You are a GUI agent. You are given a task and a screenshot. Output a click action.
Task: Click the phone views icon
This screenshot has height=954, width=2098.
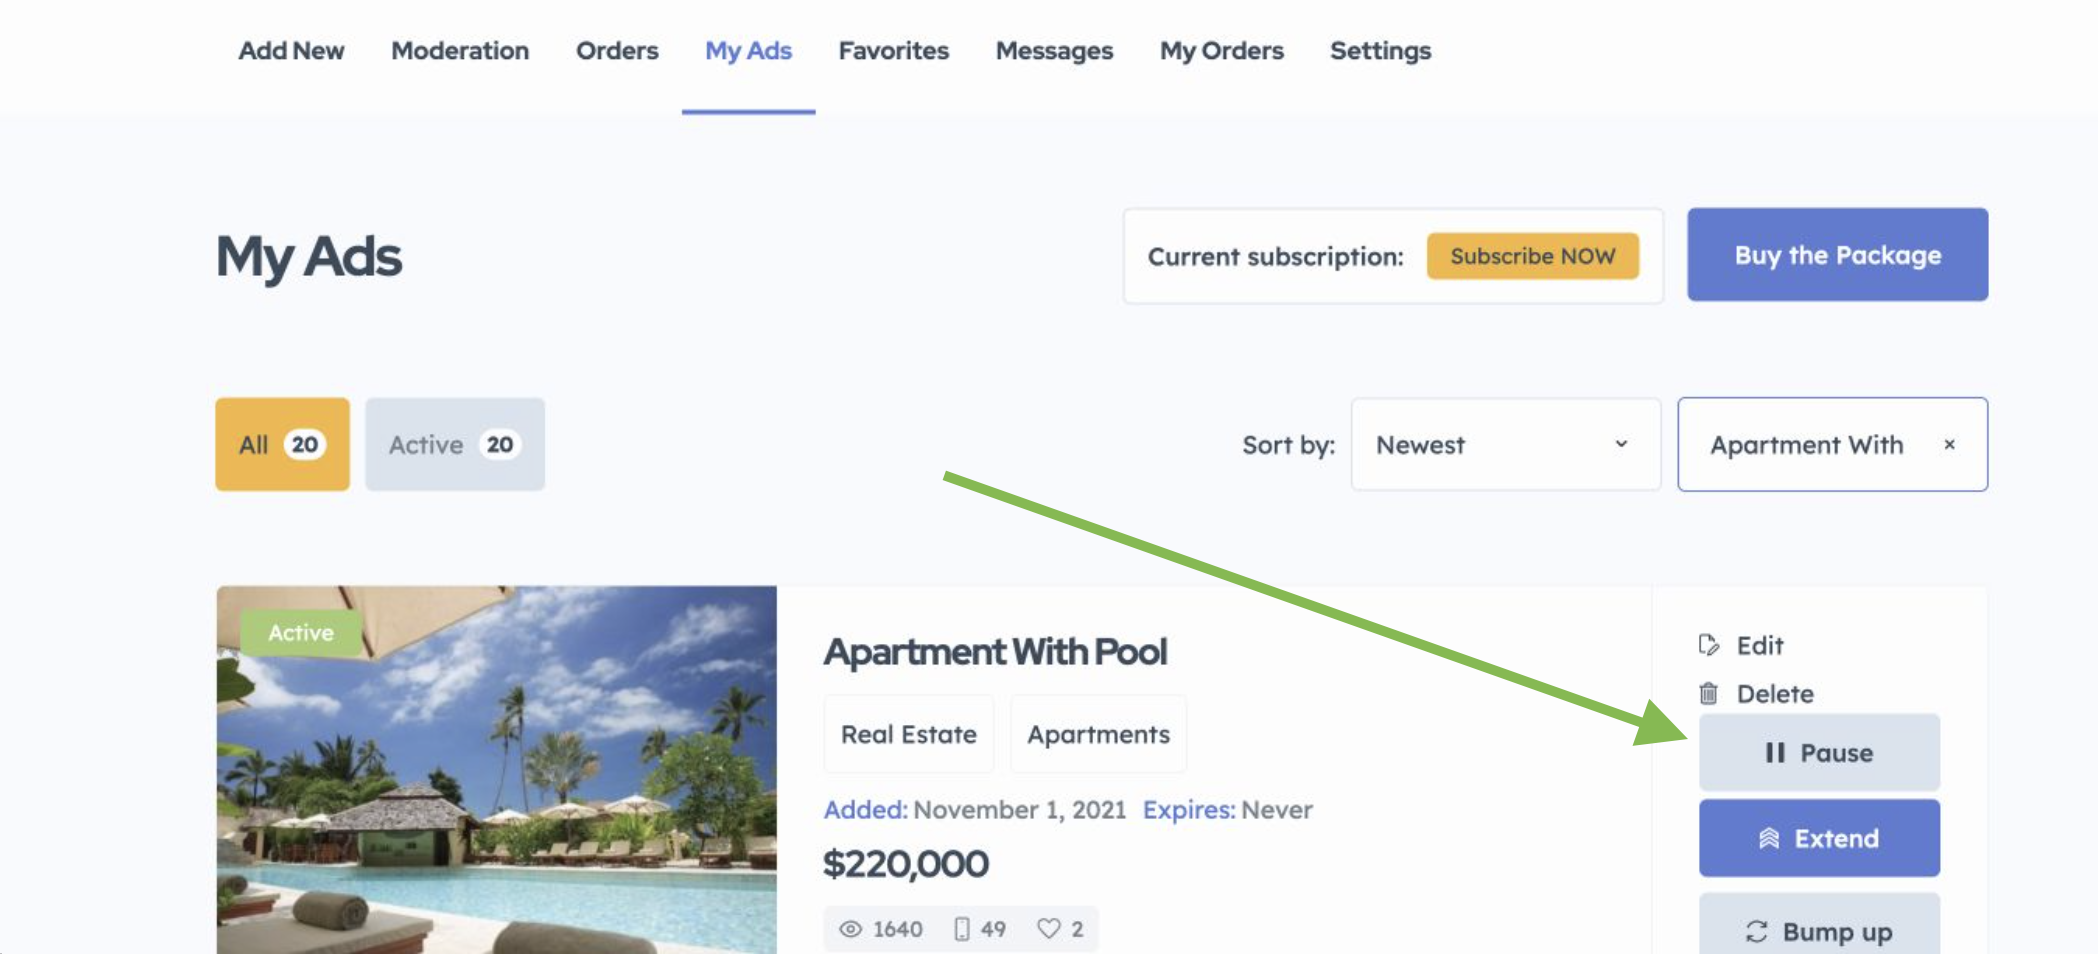click(961, 929)
